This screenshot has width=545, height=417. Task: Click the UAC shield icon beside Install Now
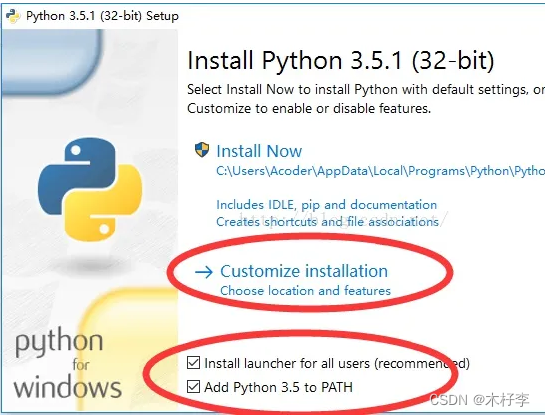coord(202,150)
